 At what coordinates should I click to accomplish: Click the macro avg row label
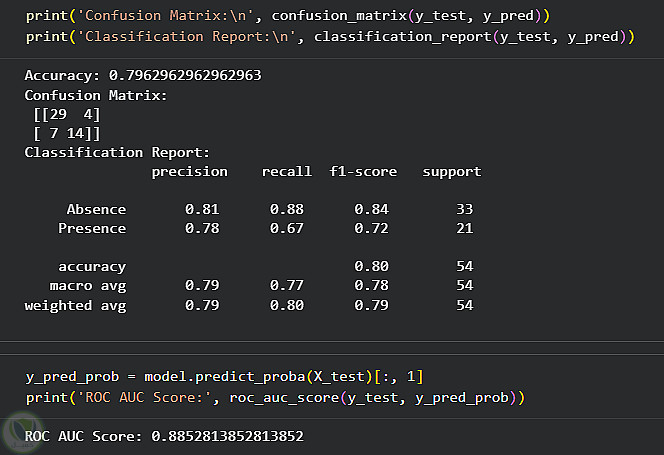tap(92, 286)
